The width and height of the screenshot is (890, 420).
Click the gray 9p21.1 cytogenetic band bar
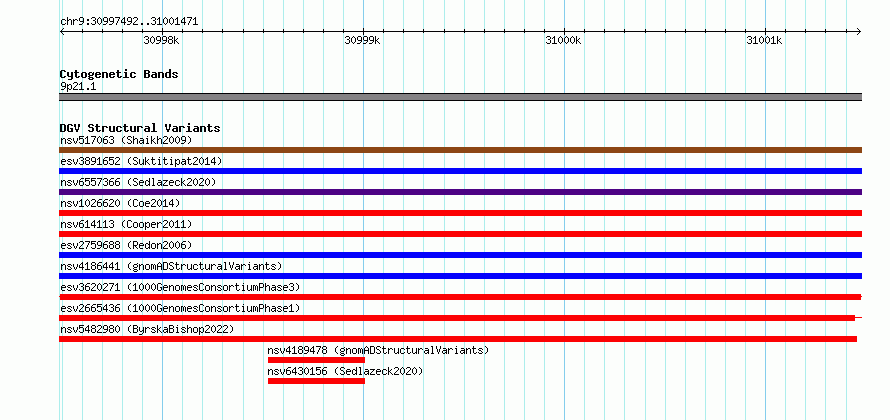(460, 97)
